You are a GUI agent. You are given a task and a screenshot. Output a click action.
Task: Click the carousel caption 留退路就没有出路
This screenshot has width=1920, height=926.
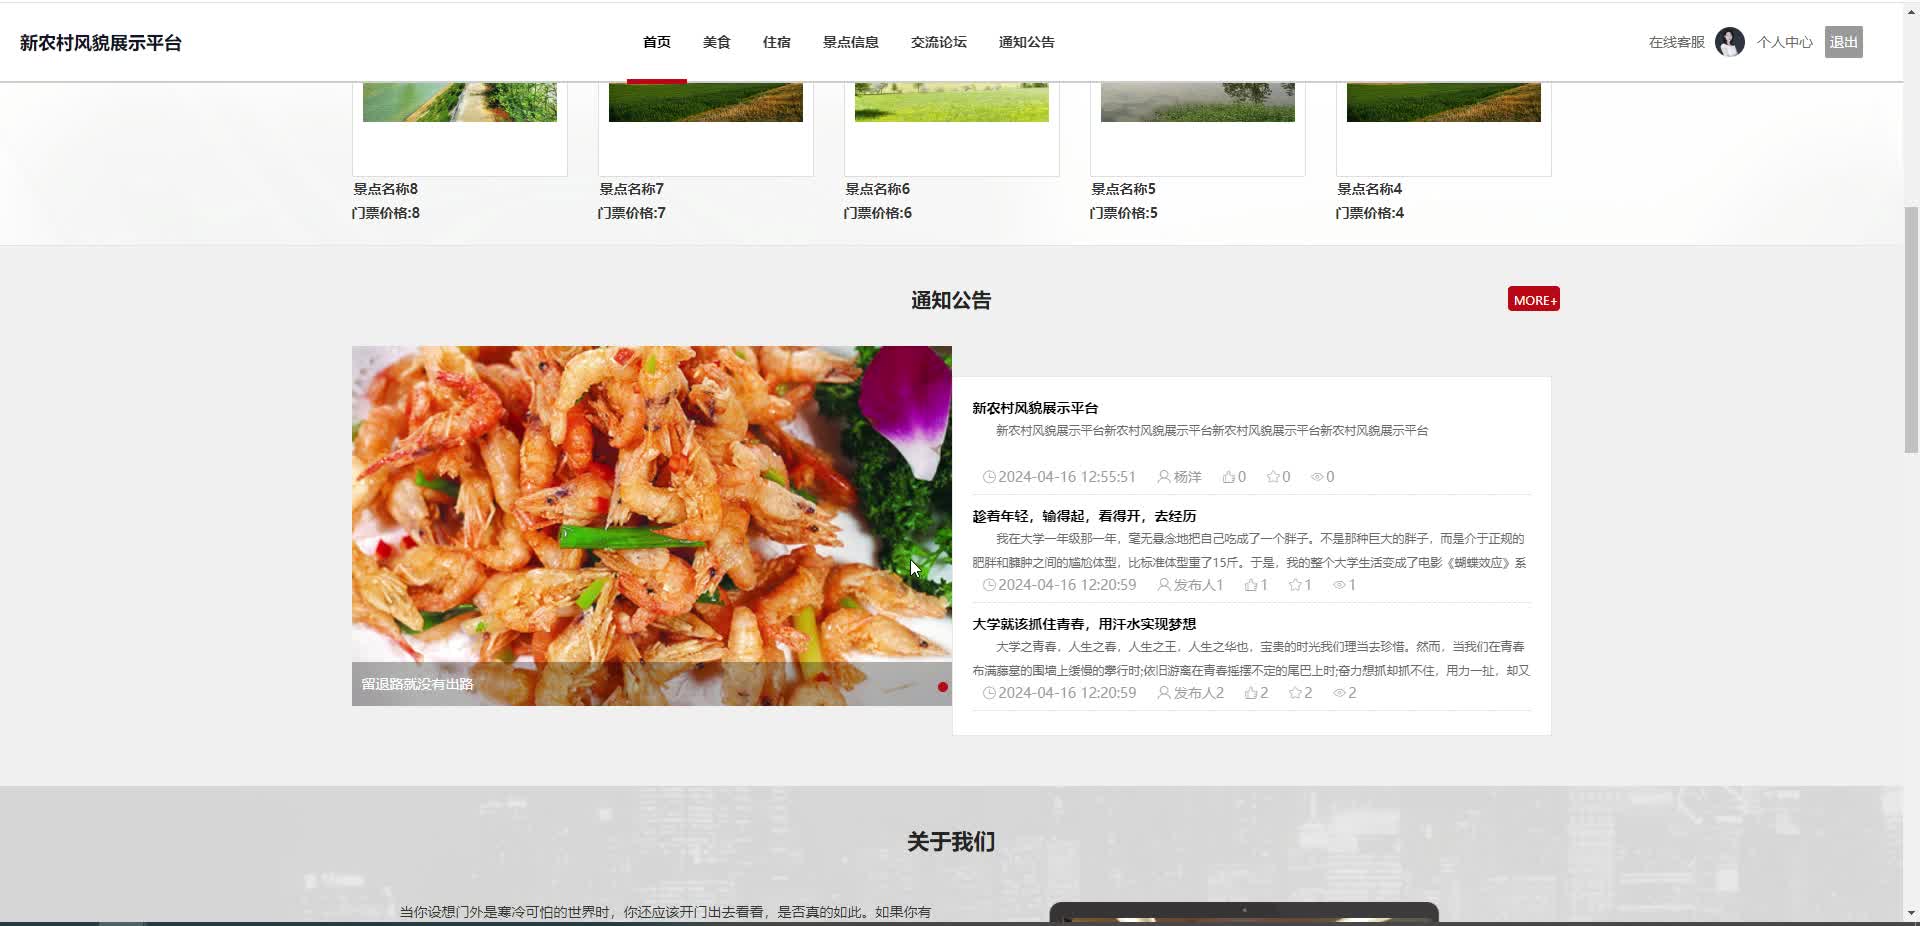(x=418, y=684)
